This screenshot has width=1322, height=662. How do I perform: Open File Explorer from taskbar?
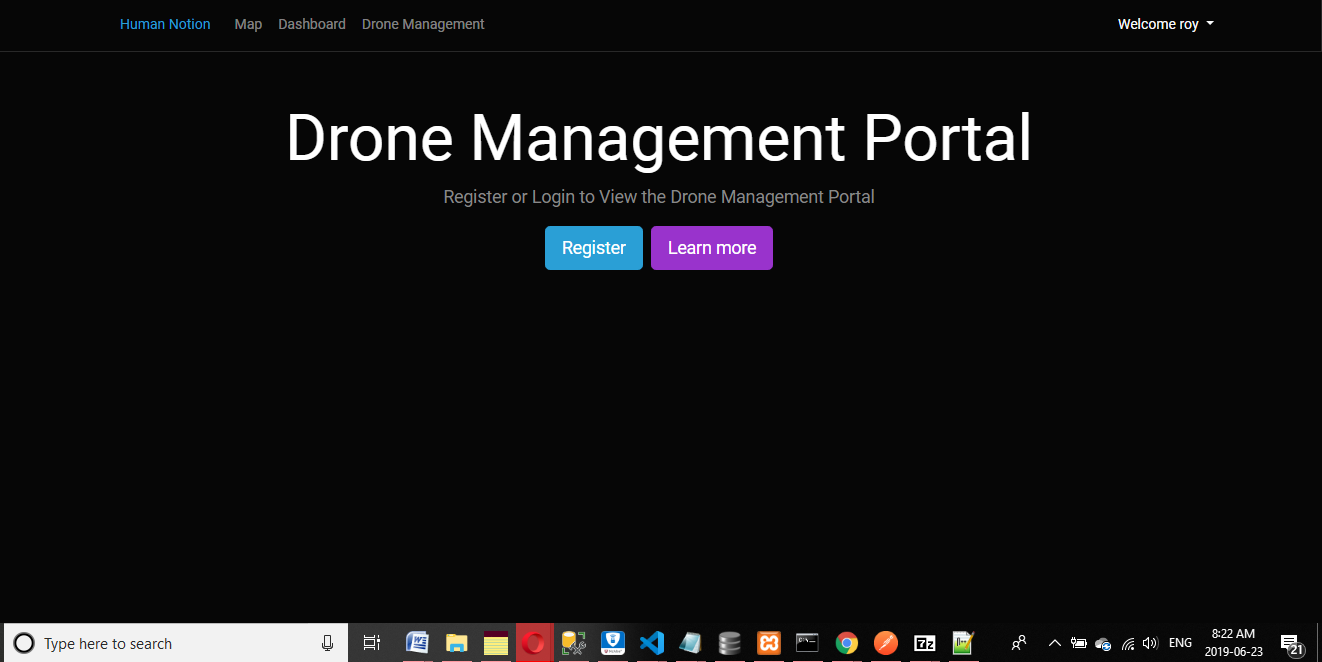click(457, 643)
